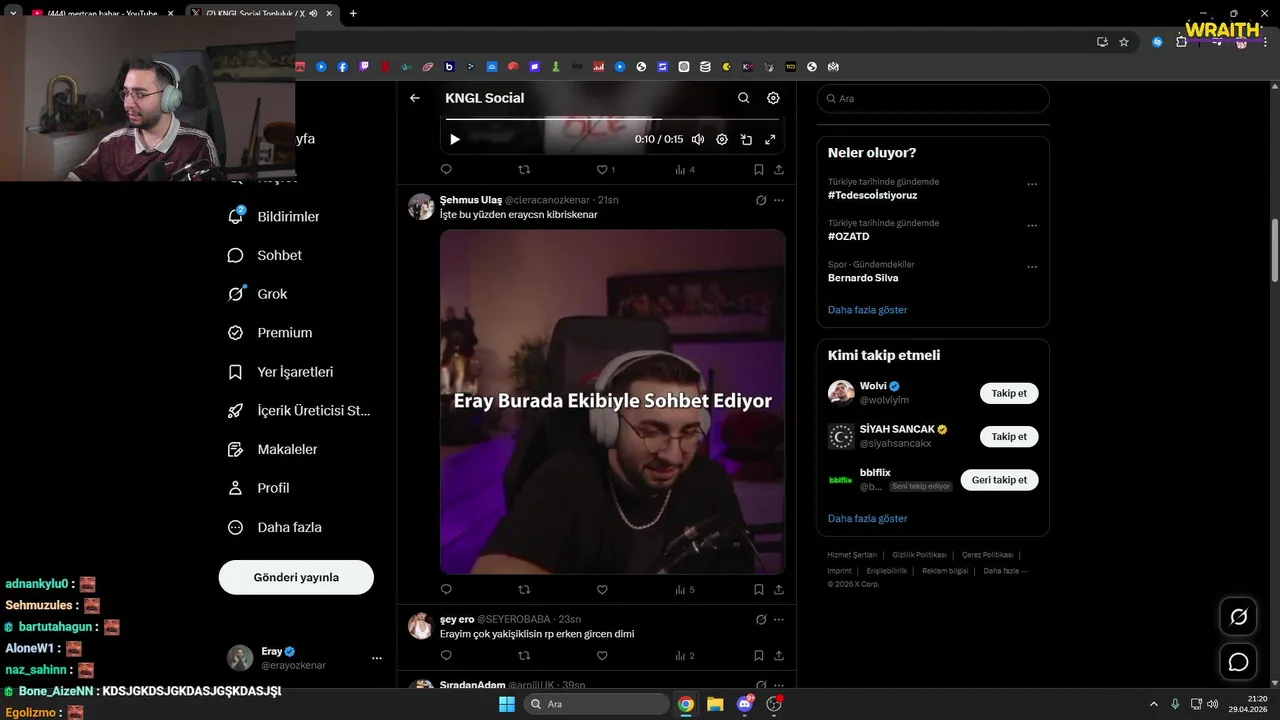Go to Profil page

click(x=259, y=488)
